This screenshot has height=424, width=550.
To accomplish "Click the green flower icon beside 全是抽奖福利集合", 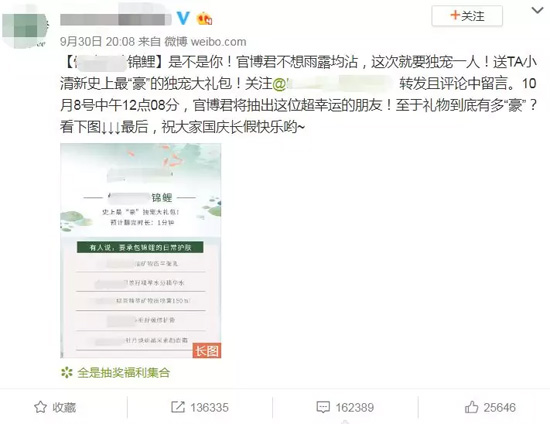I will tap(67, 372).
